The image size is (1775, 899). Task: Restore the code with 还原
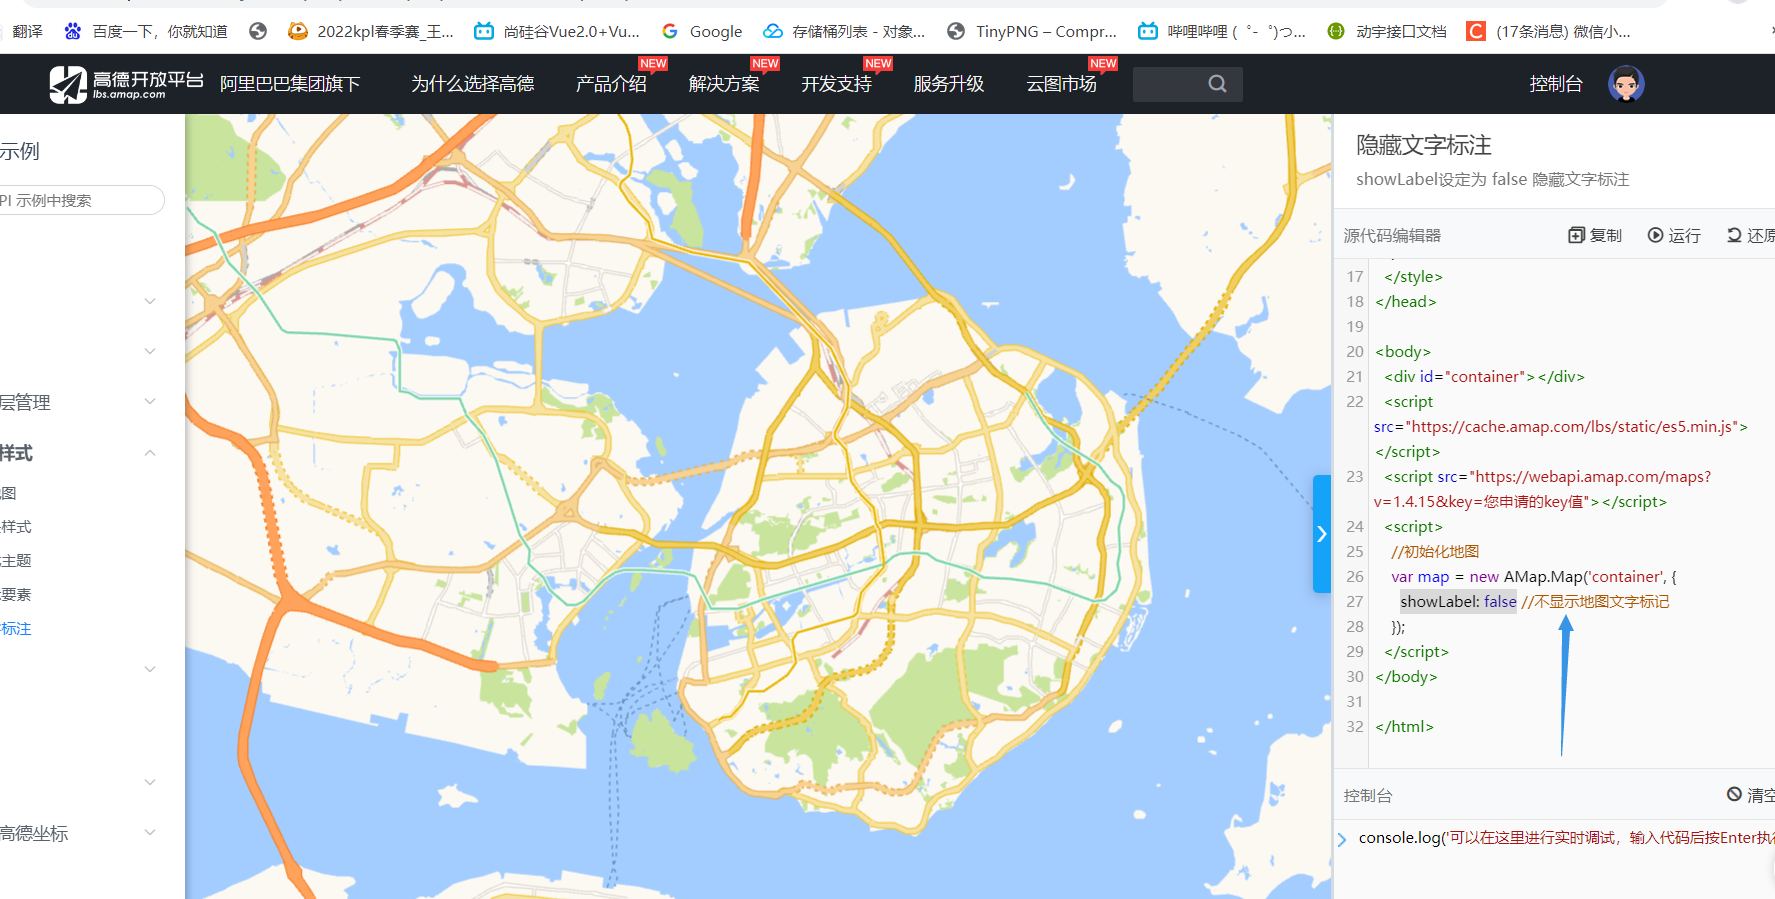point(1751,235)
